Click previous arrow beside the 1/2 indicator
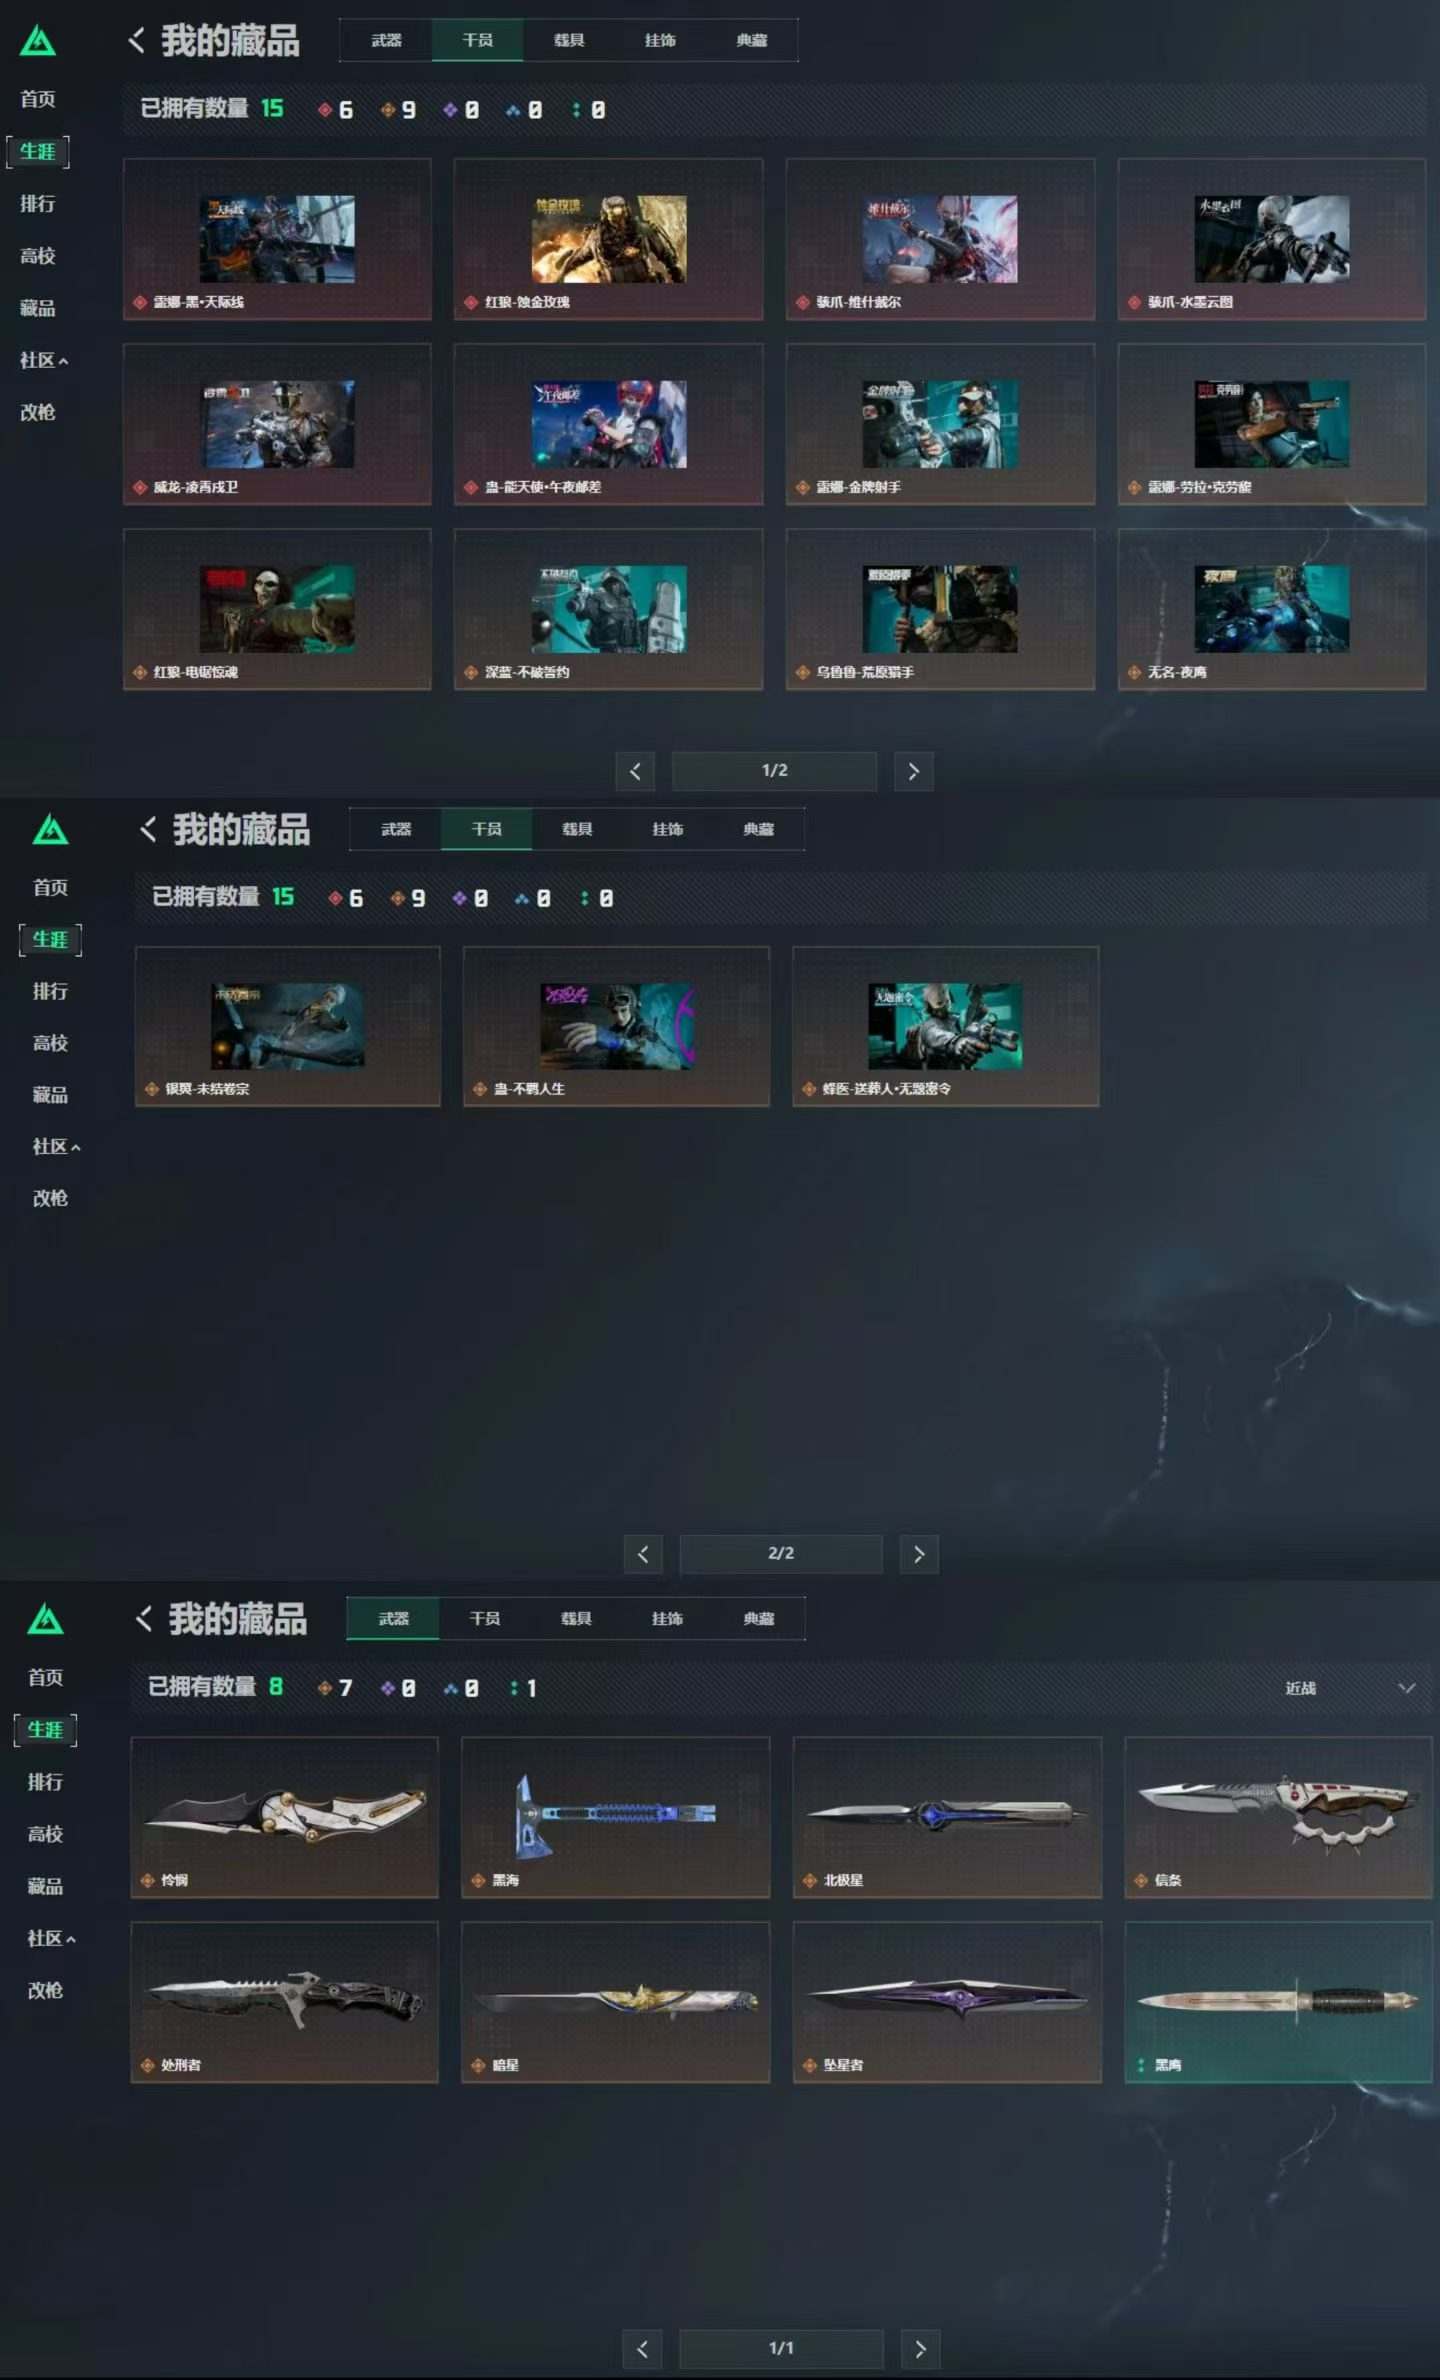1440x2380 pixels. (x=635, y=771)
